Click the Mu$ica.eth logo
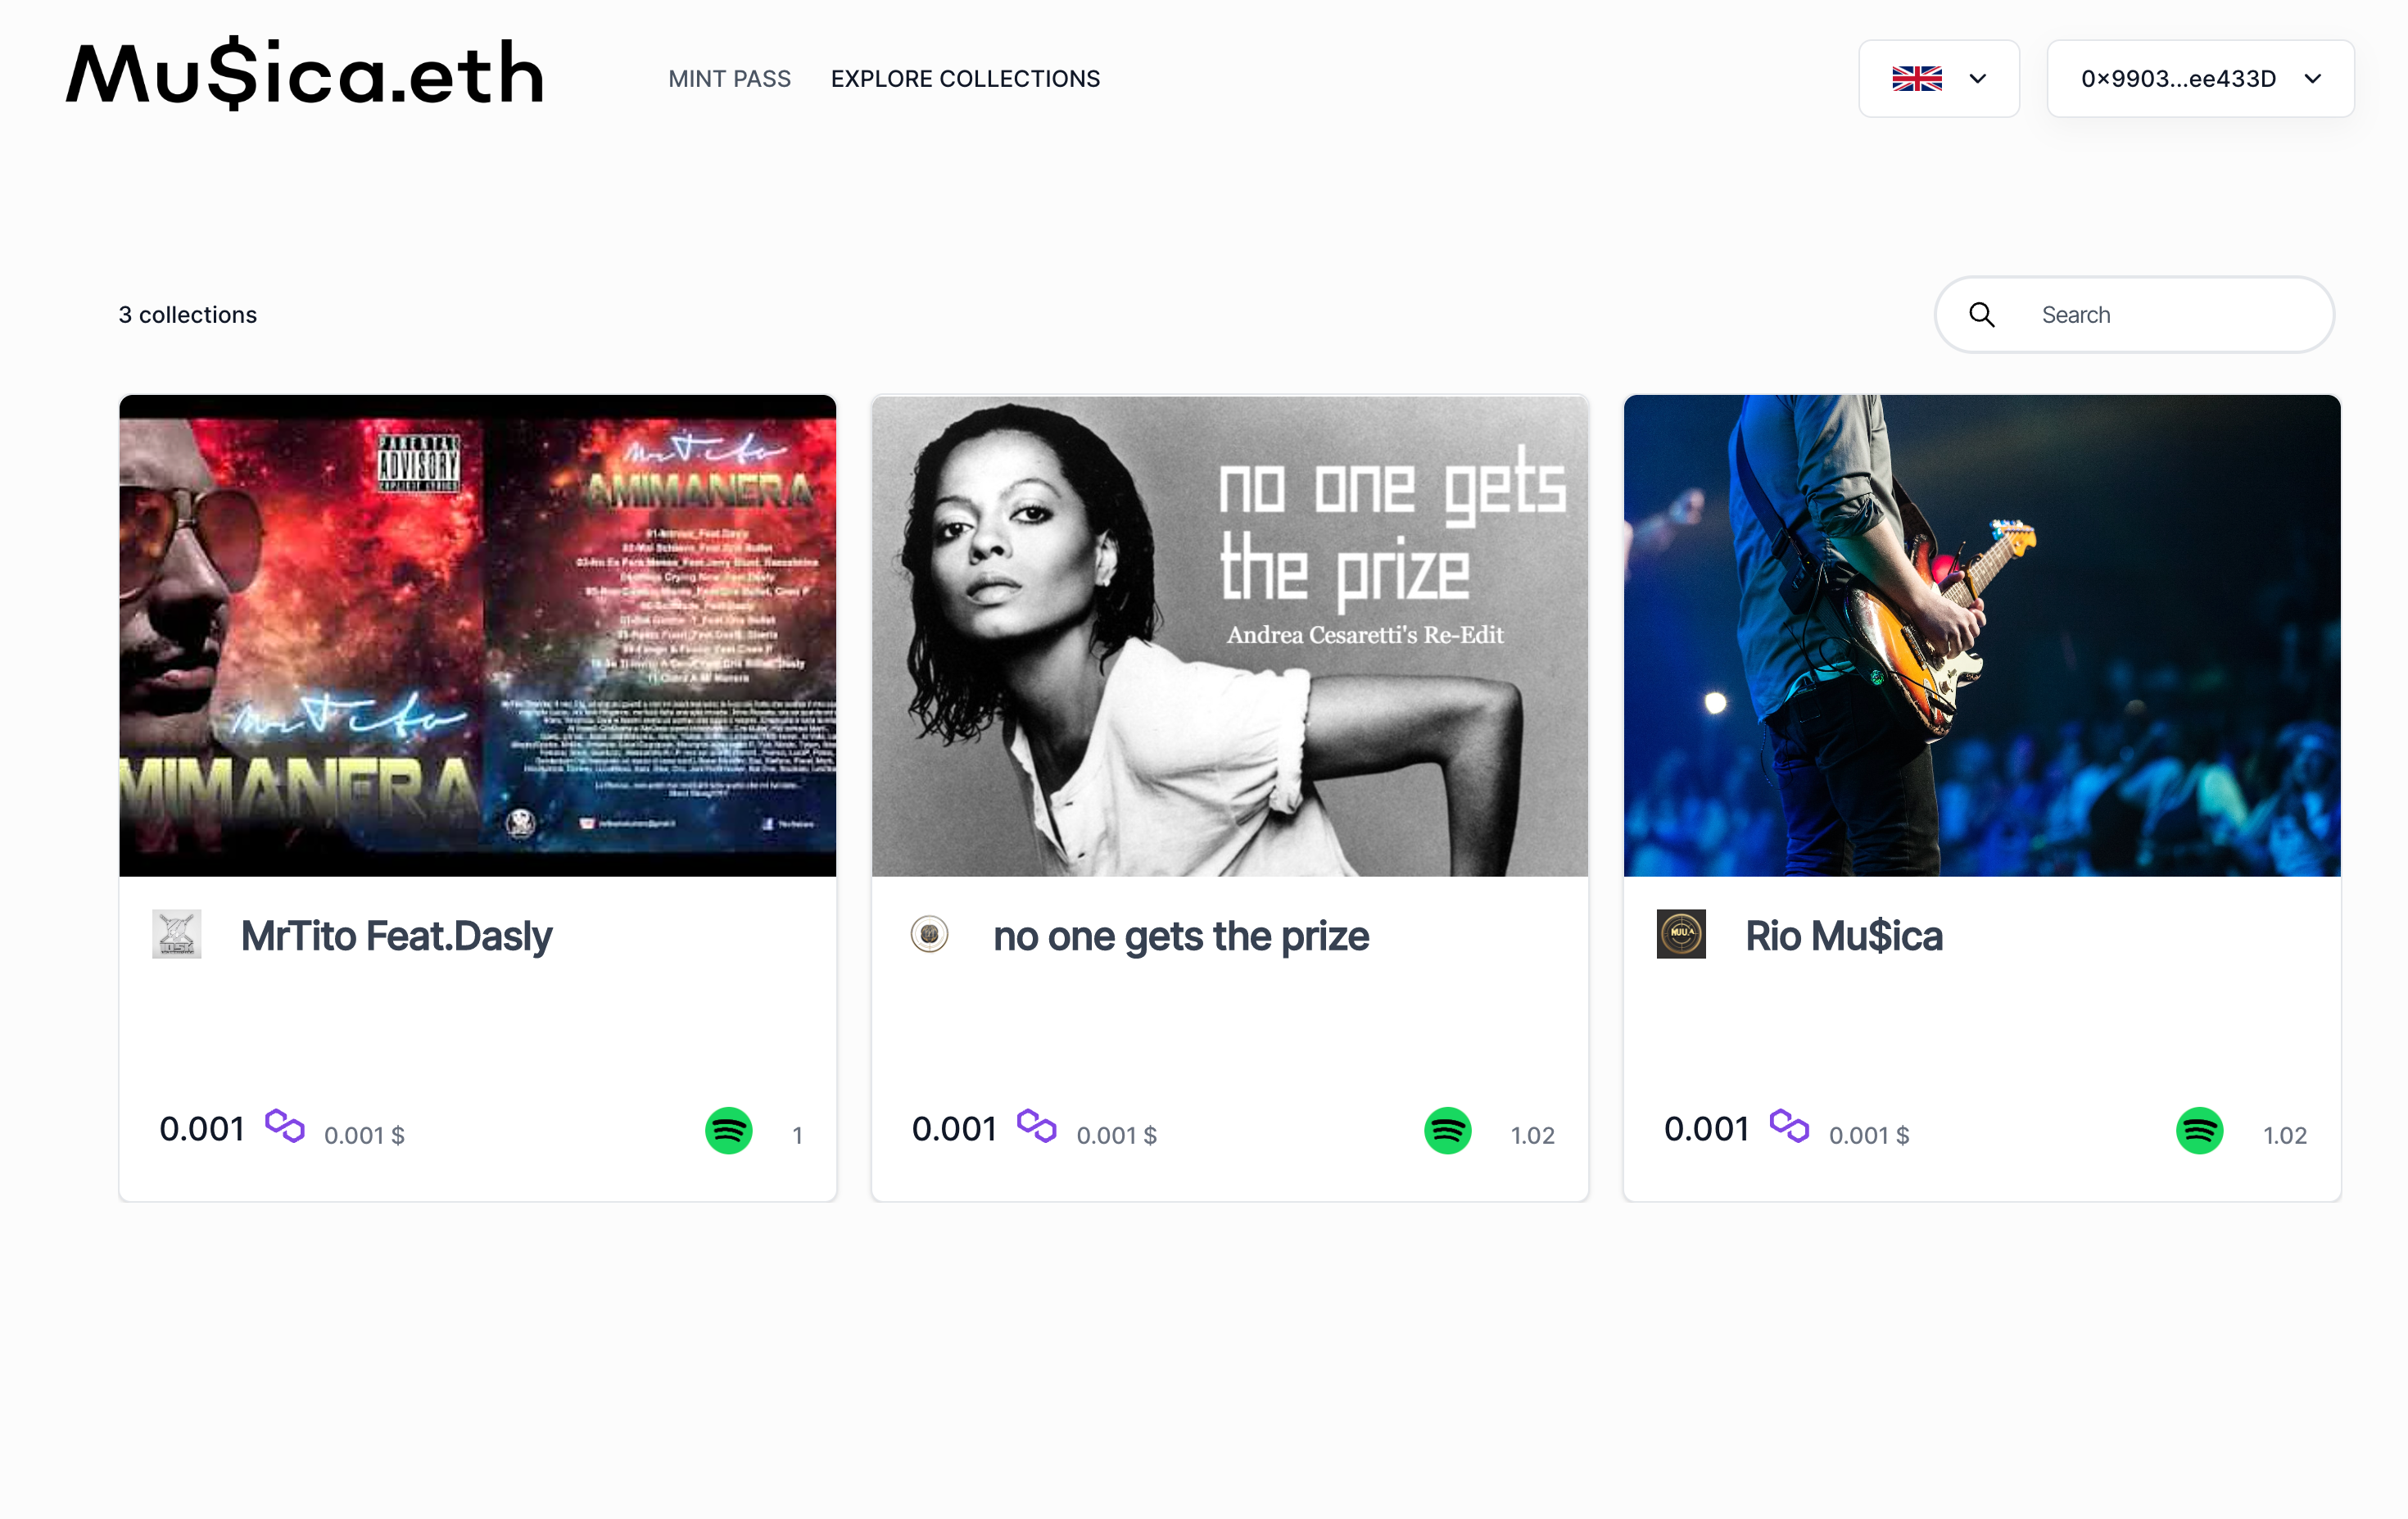The width and height of the screenshot is (2408, 1519). click(x=305, y=74)
